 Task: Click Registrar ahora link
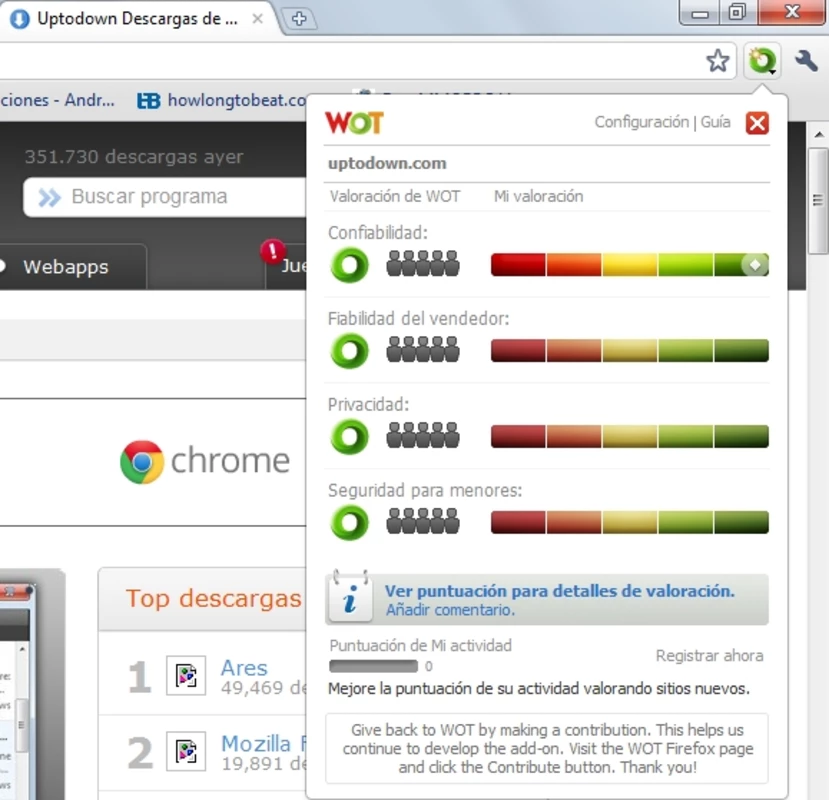[710, 656]
